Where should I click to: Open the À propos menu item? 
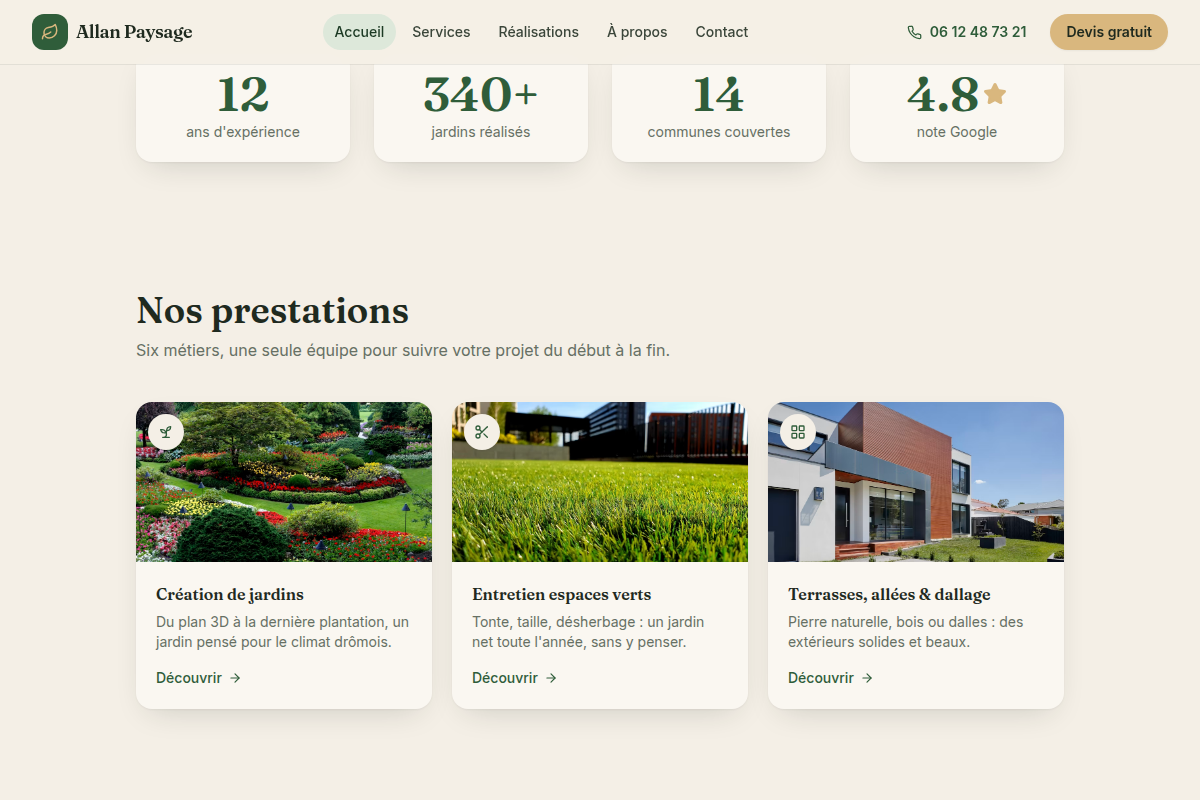coord(637,32)
